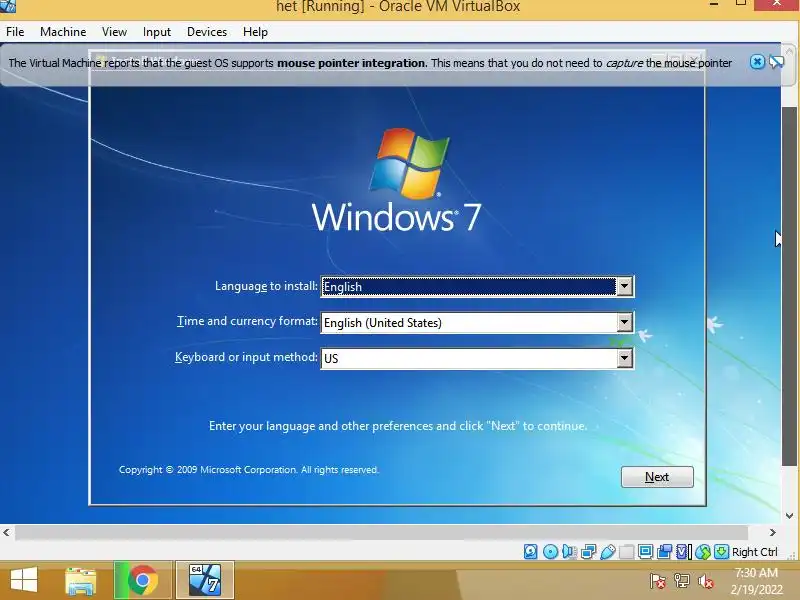Viewport: 800px width, 600px height.
Task: Open the Help menu
Action: pos(255,32)
